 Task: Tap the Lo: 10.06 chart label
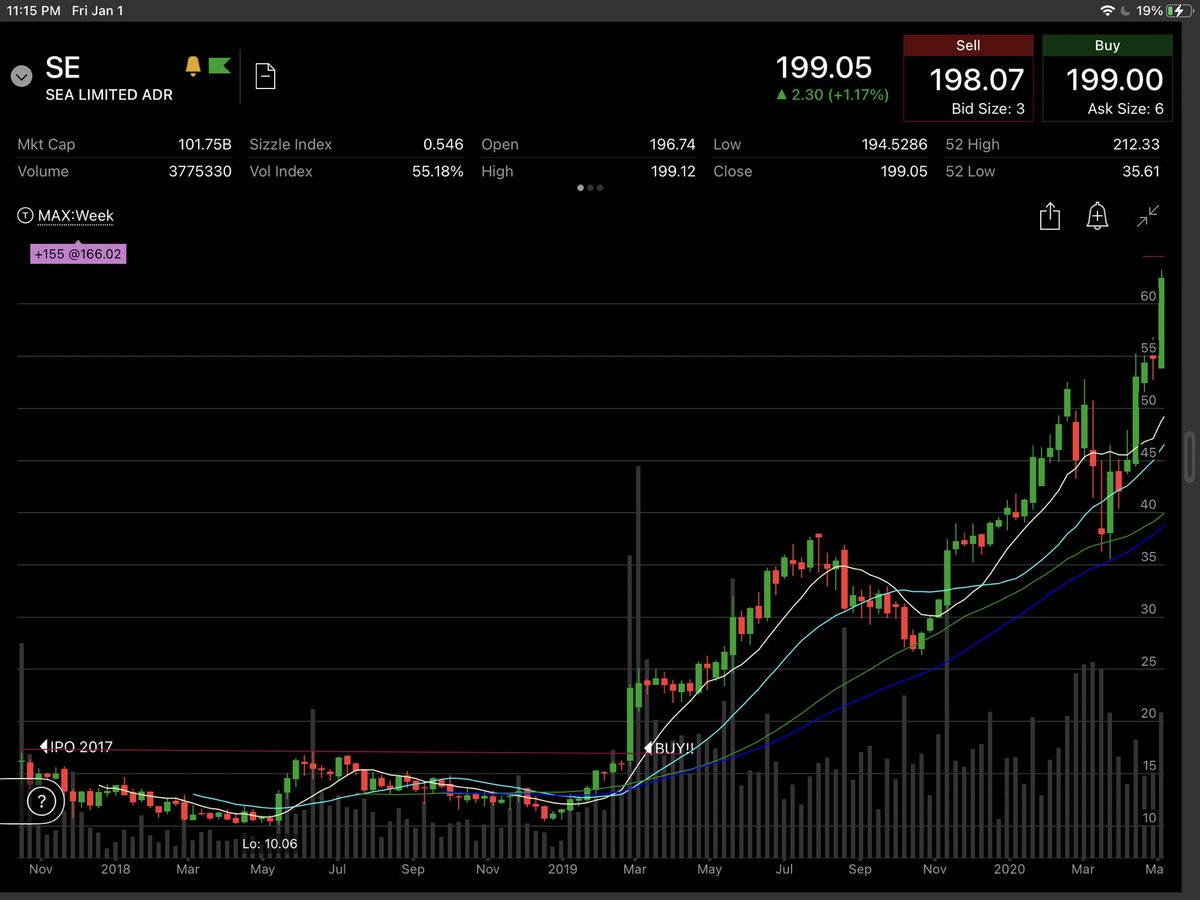(269, 844)
